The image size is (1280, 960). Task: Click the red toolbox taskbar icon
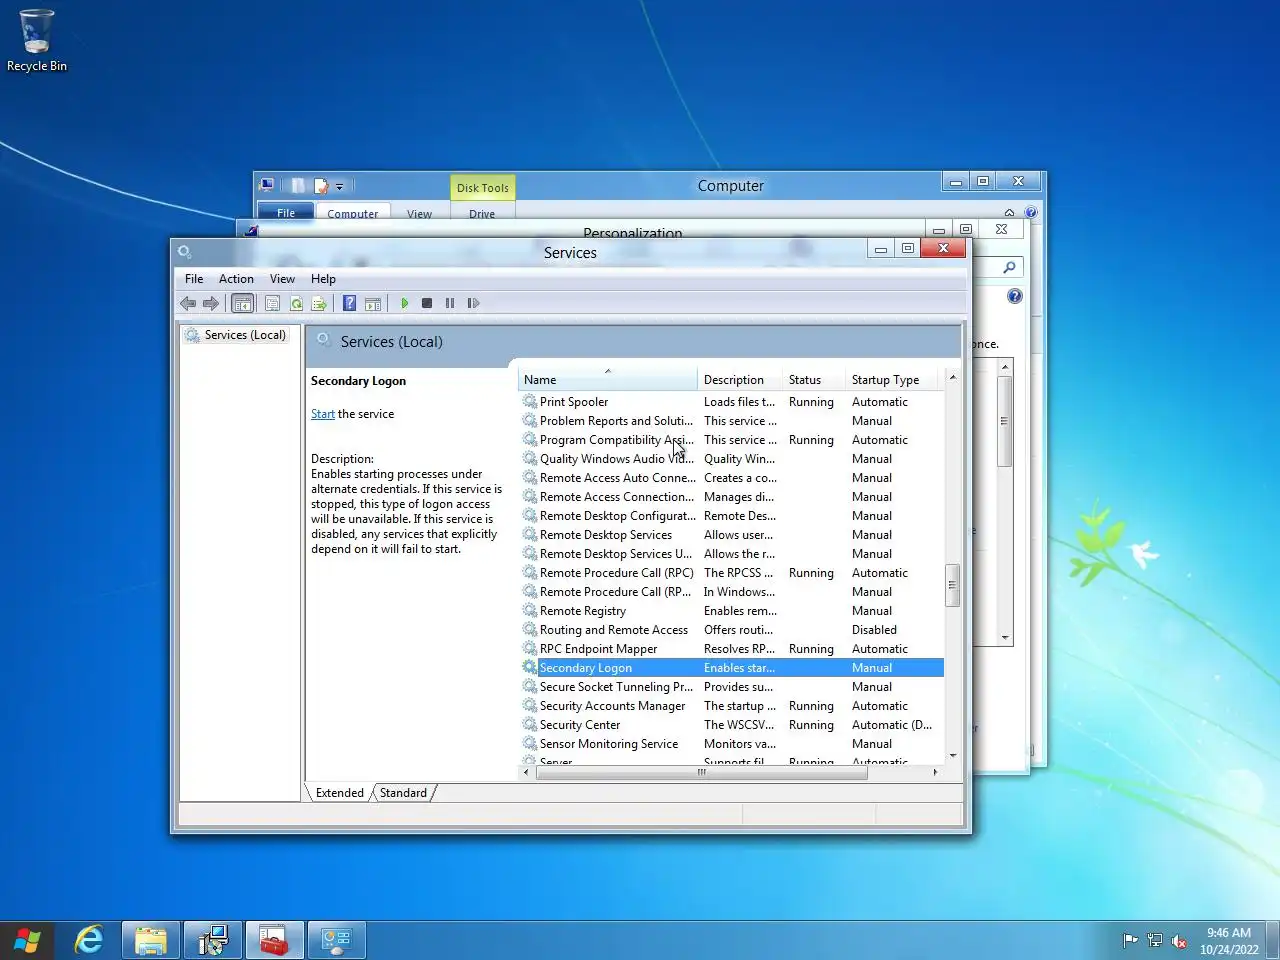274,940
